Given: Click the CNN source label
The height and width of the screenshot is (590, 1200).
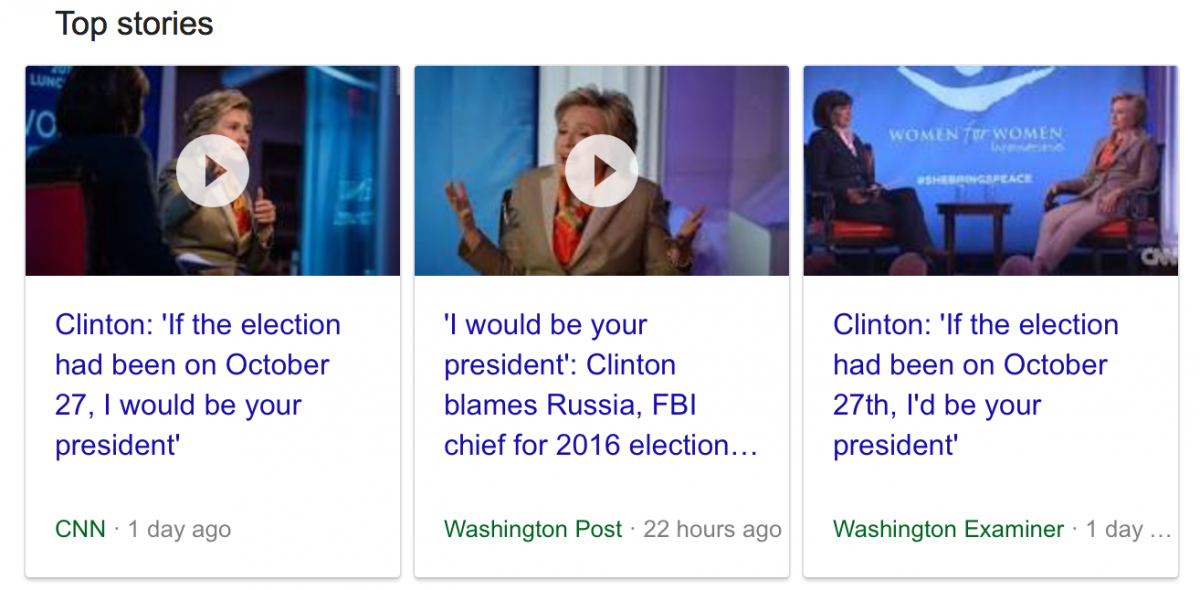Looking at the screenshot, I should point(80,529).
